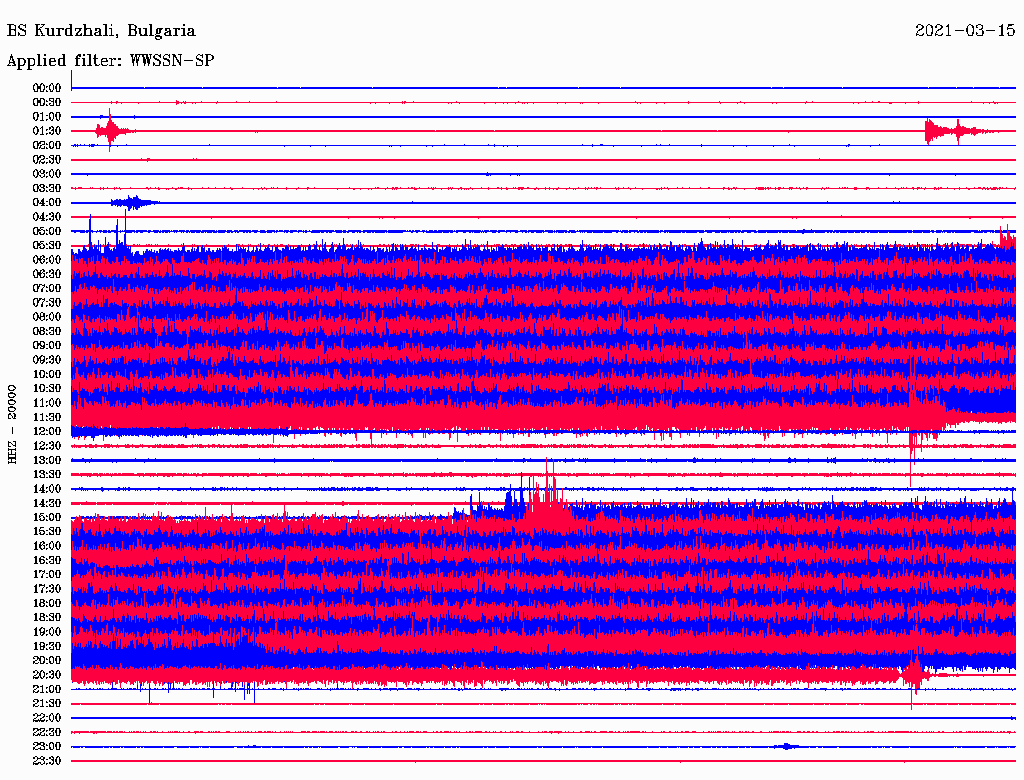The height and width of the screenshot is (780, 1024).
Task: Click the 09:00 time label
Action: (47, 345)
